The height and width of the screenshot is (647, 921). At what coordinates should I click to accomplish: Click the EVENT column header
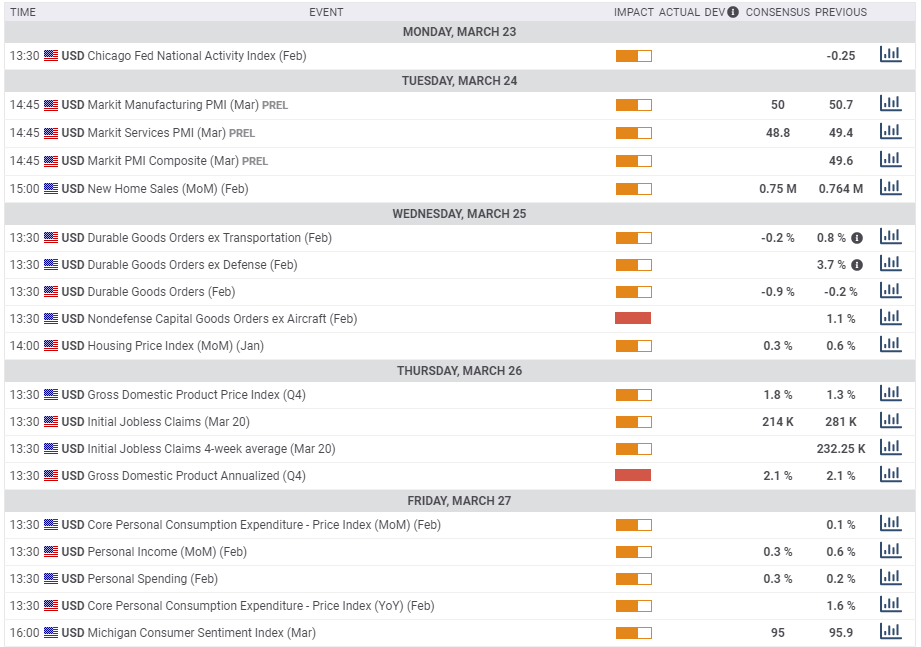(326, 12)
